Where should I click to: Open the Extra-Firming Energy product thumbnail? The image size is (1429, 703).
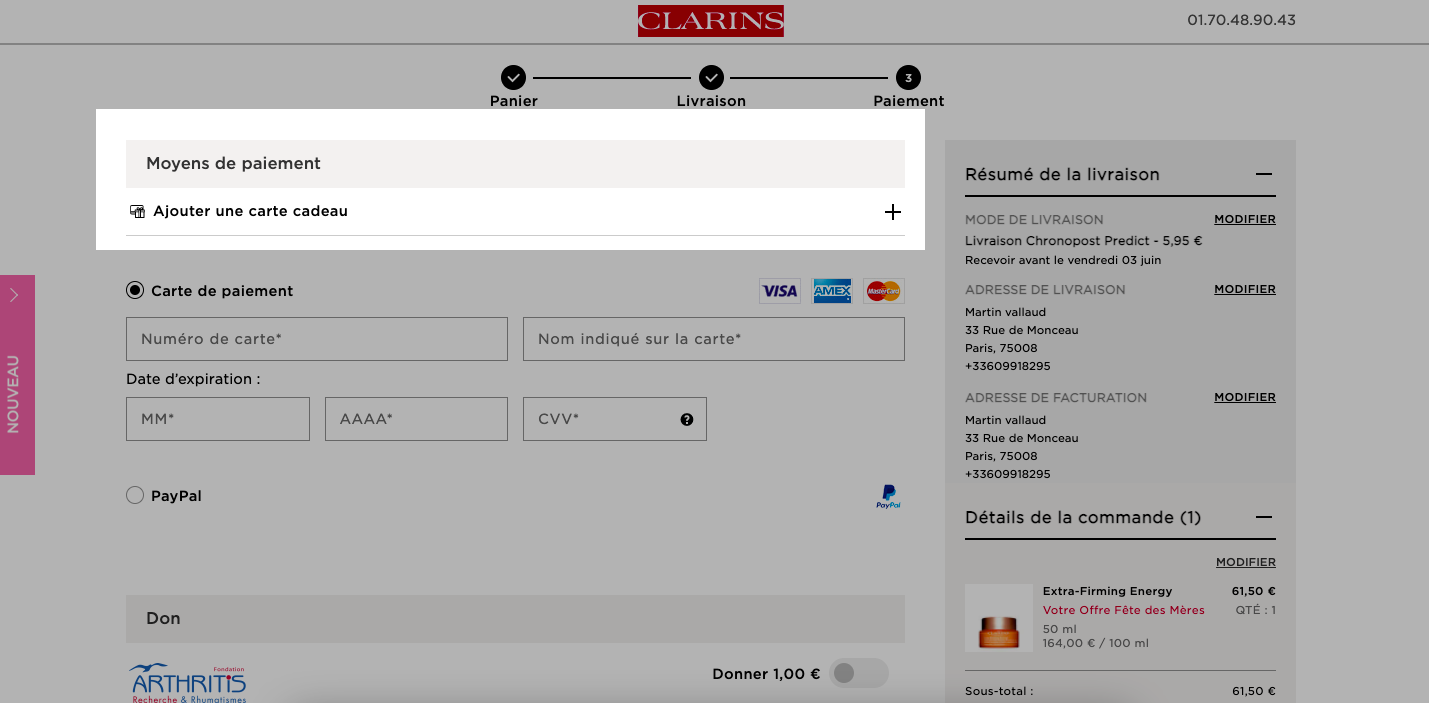[x=999, y=618]
